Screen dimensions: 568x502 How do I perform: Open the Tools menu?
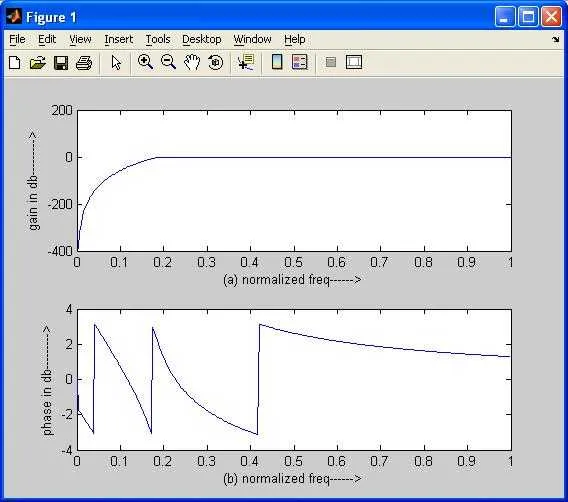tap(158, 39)
